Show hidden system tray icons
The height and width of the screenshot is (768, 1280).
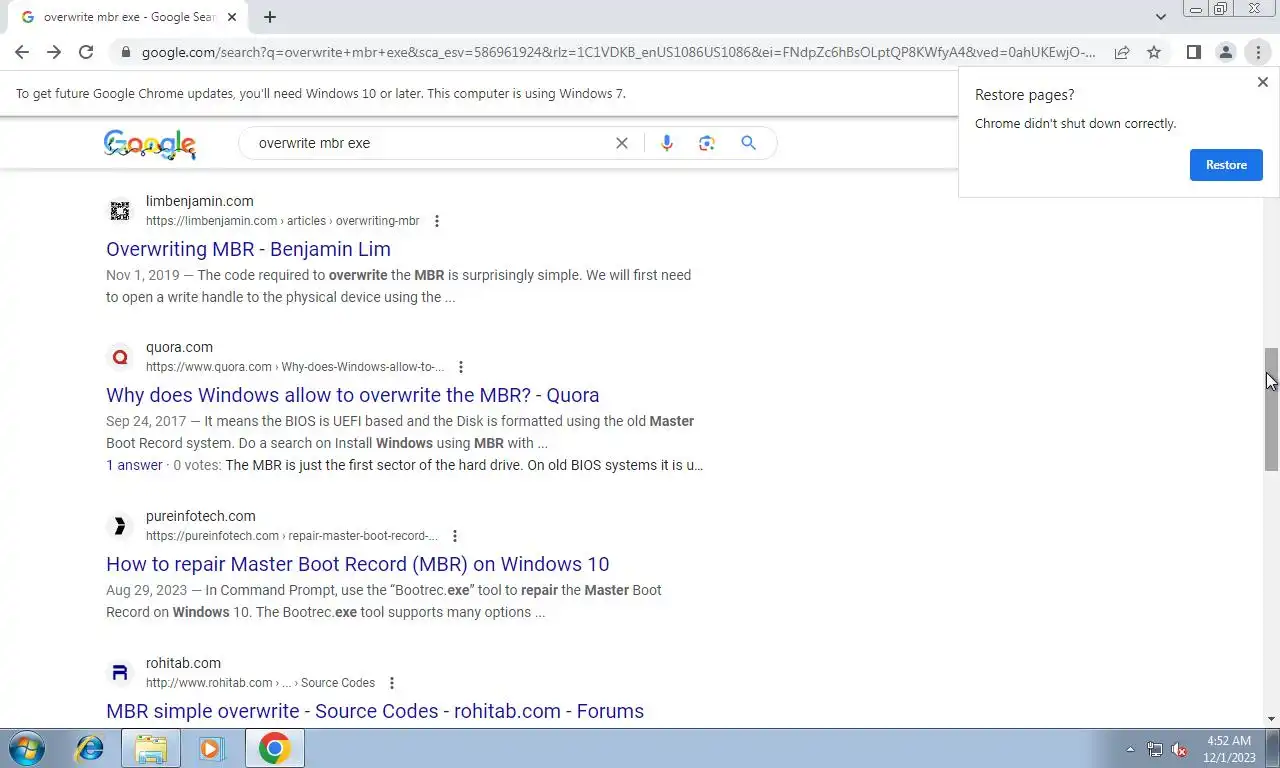click(x=1130, y=749)
